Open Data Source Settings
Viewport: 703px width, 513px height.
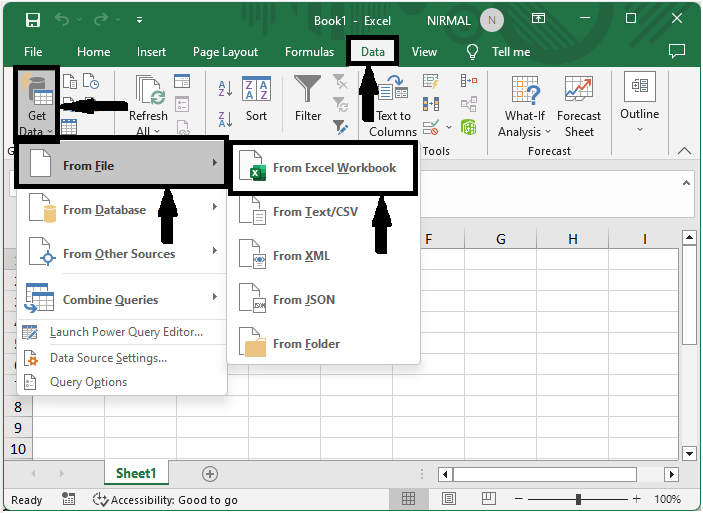(x=122, y=358)
